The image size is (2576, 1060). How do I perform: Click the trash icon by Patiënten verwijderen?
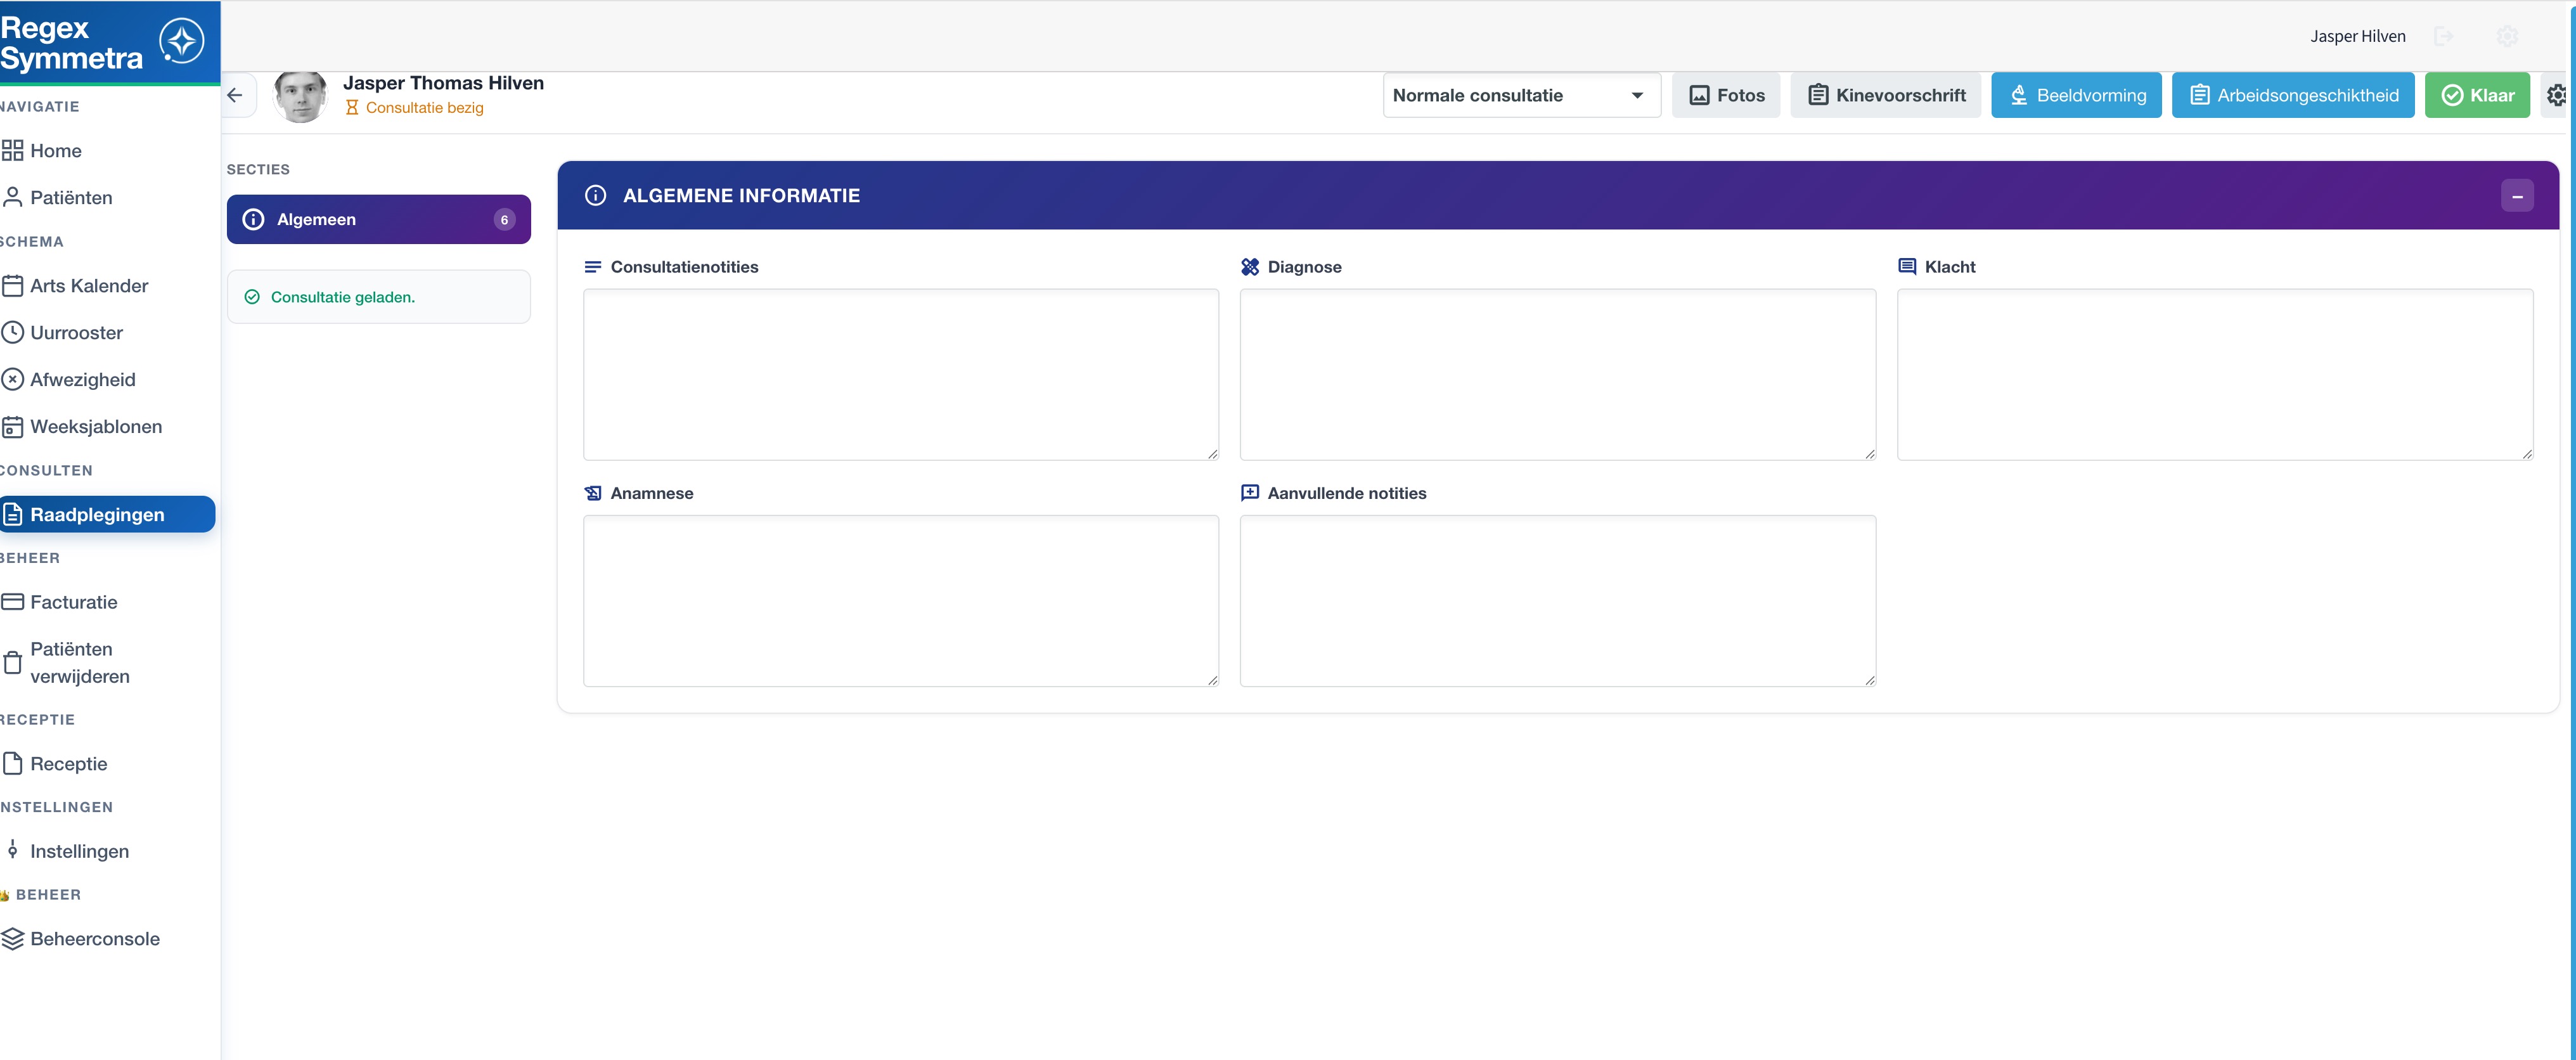12,663
